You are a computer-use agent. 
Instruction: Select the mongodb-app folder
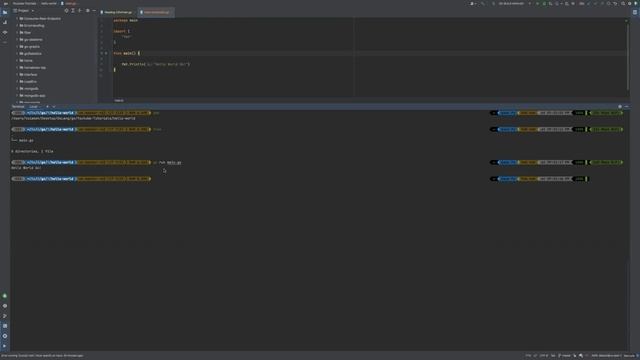click(33, 96)
